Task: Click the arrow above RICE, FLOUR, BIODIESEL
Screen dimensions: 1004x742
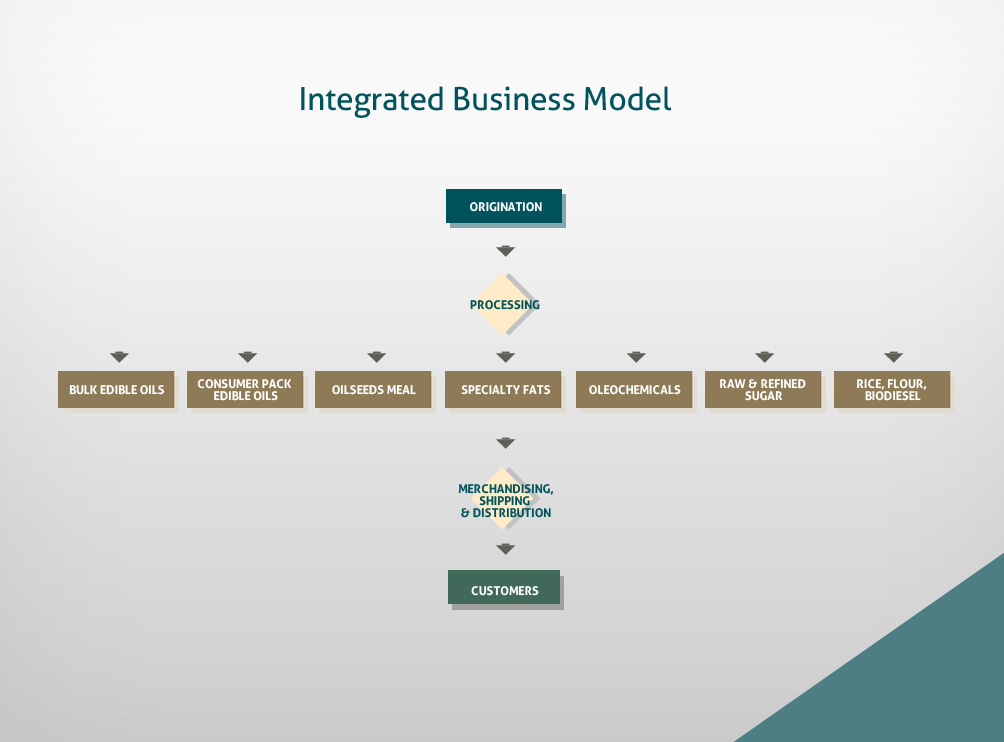Action: pyautogui.click(x=893, y=357)
